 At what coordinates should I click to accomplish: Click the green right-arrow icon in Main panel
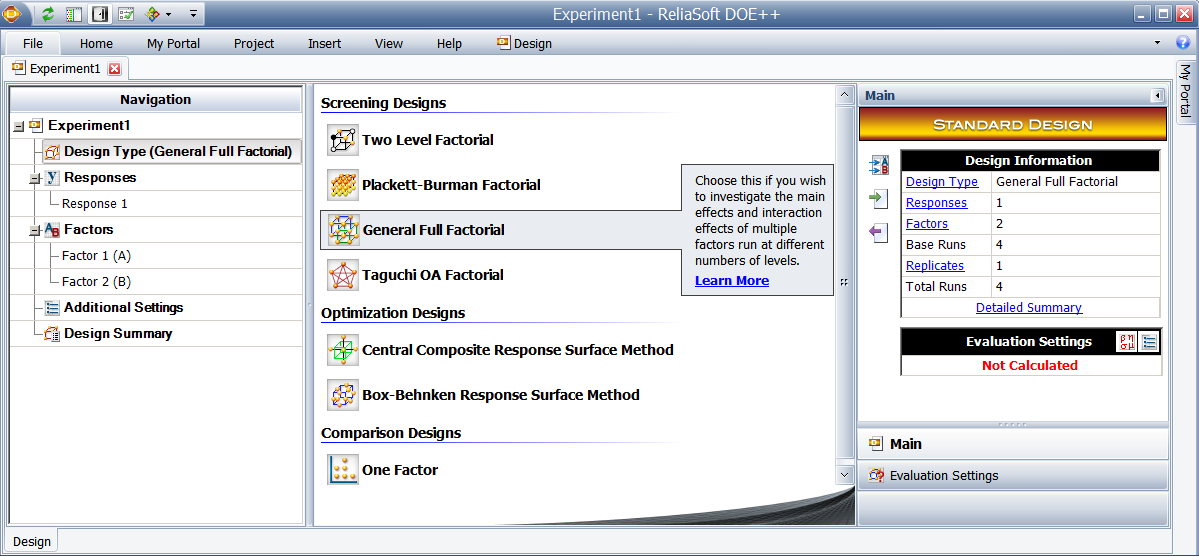click(878, 199)
